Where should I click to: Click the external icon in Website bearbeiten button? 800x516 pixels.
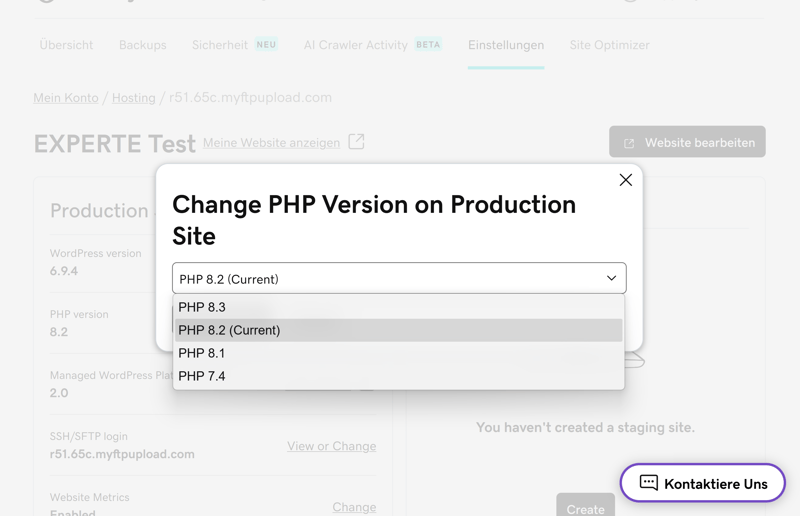point(629,143)
